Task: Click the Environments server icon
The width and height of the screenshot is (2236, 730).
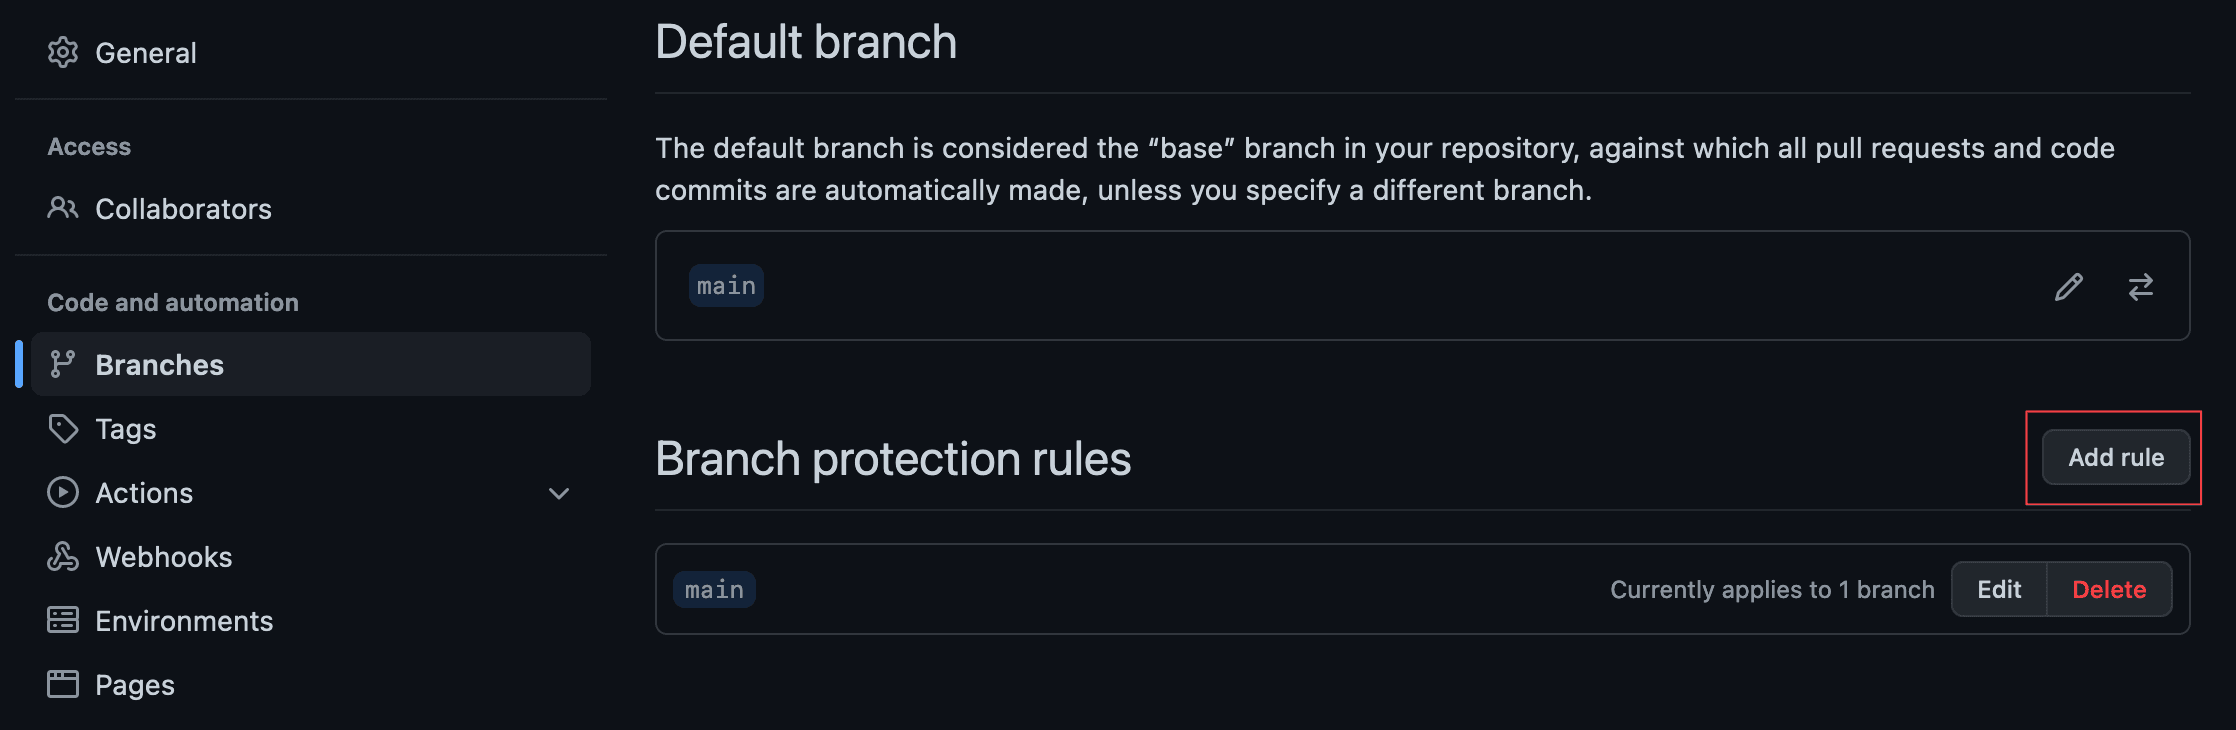Action: point(63,620)
